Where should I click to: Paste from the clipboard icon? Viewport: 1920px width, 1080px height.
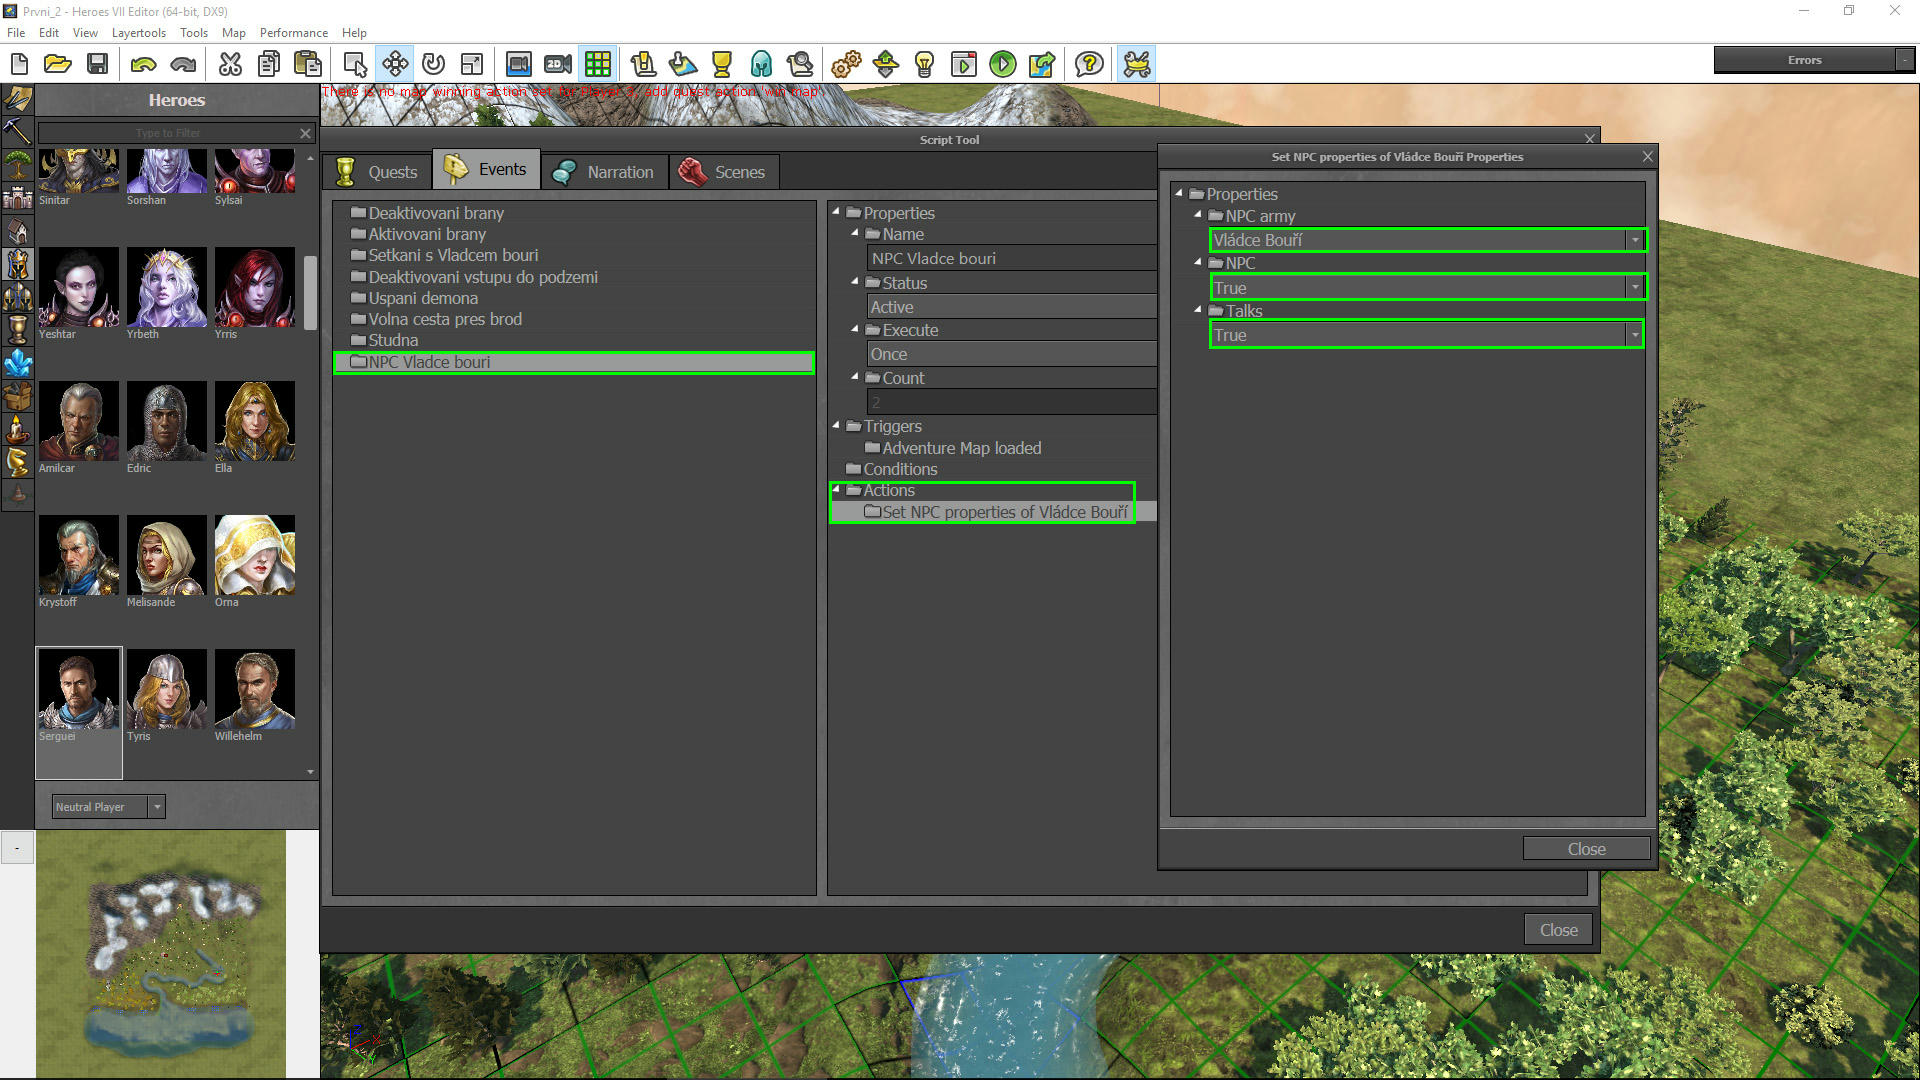[308, 65]
